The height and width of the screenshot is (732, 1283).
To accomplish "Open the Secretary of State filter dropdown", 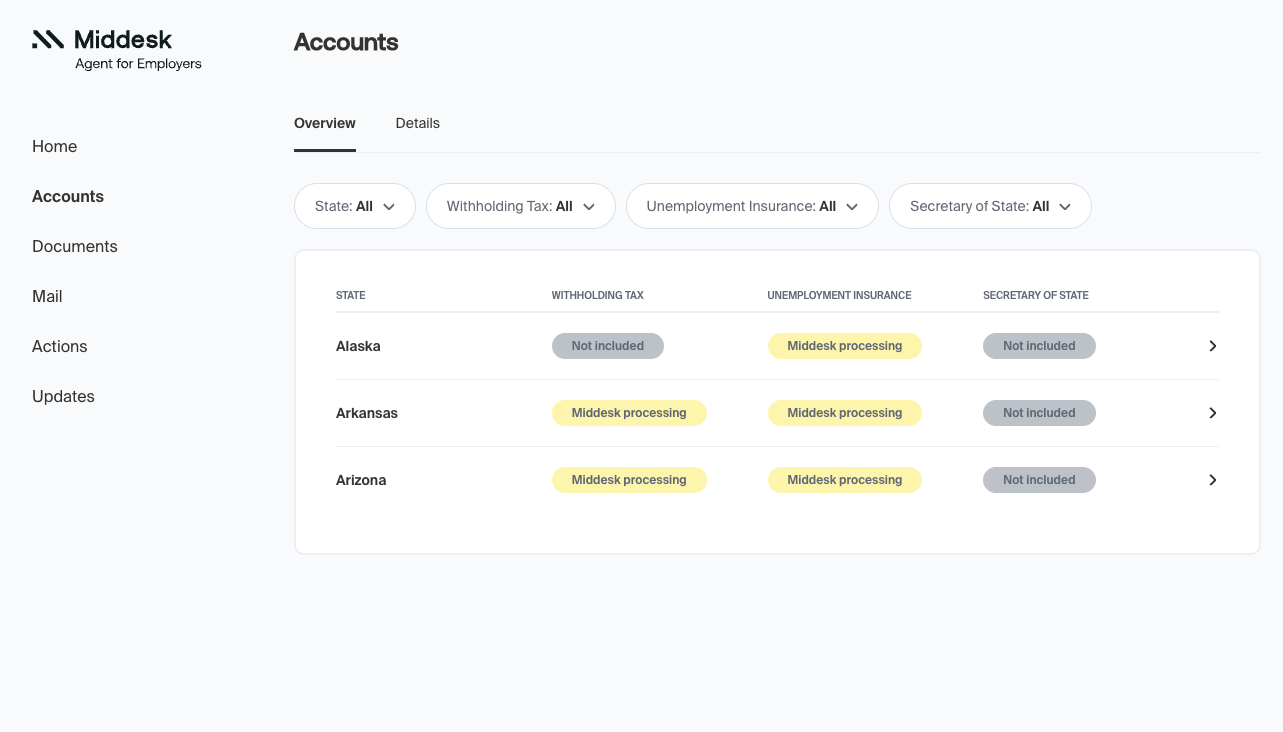I will (x=990, y=206).
